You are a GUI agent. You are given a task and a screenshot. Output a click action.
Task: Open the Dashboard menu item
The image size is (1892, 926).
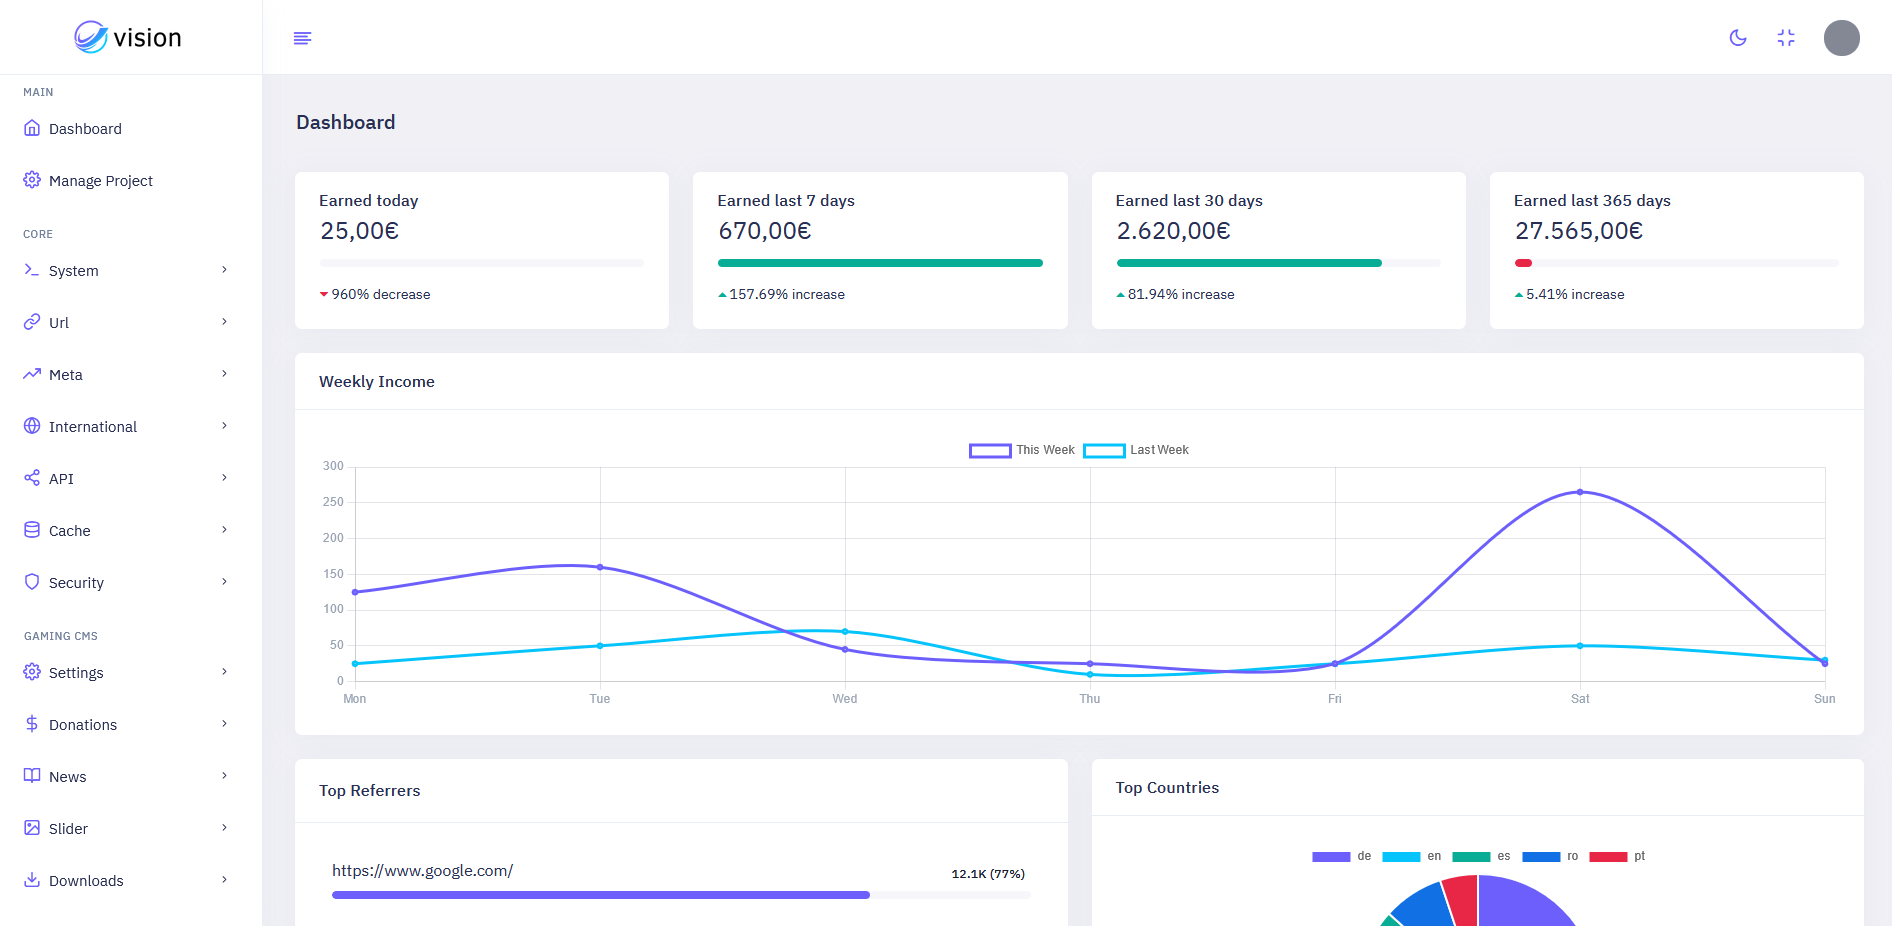(x=131, y=129)
